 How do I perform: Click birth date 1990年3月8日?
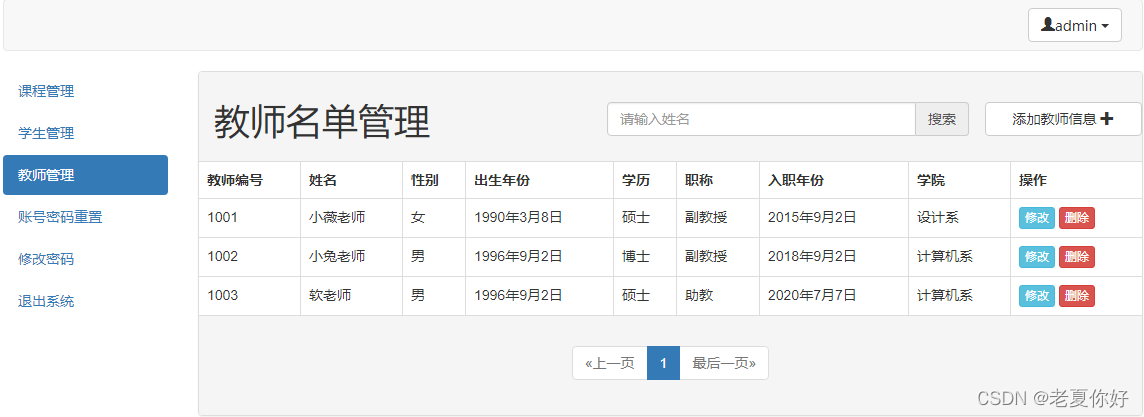pyautogui.click(x=518, y=217)
